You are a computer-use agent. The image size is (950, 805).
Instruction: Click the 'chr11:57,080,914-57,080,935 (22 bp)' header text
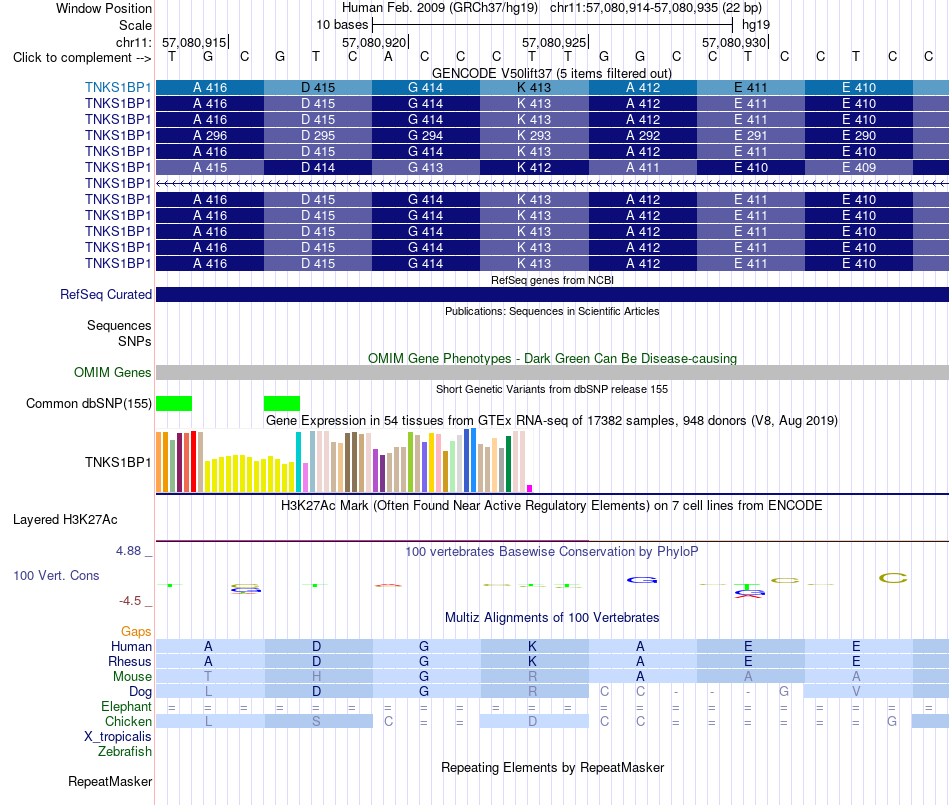point(656,8)
